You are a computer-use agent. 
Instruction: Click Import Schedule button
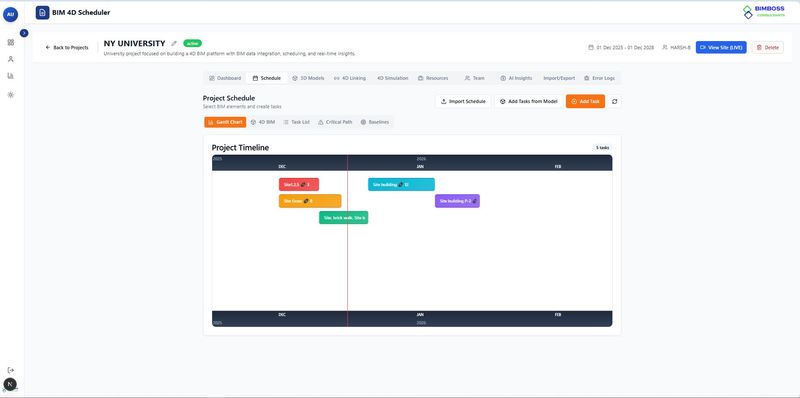pos(463,102)
